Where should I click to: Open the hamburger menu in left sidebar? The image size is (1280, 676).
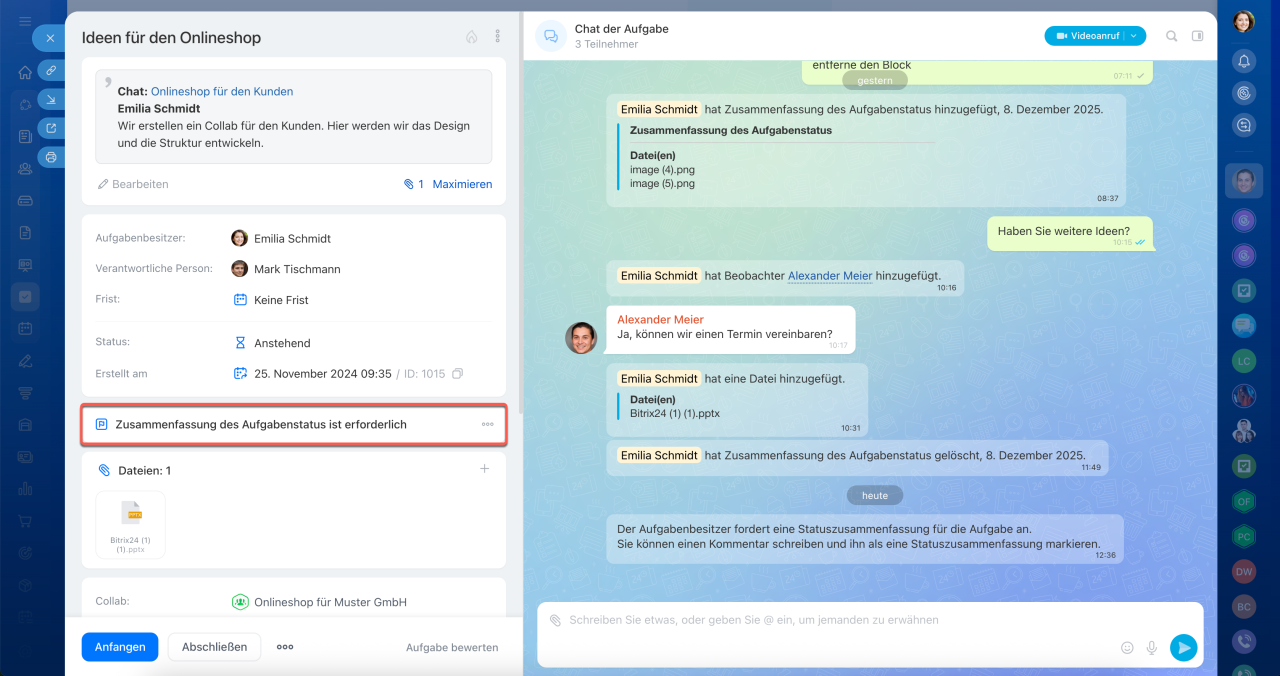(x=25, y=22)
